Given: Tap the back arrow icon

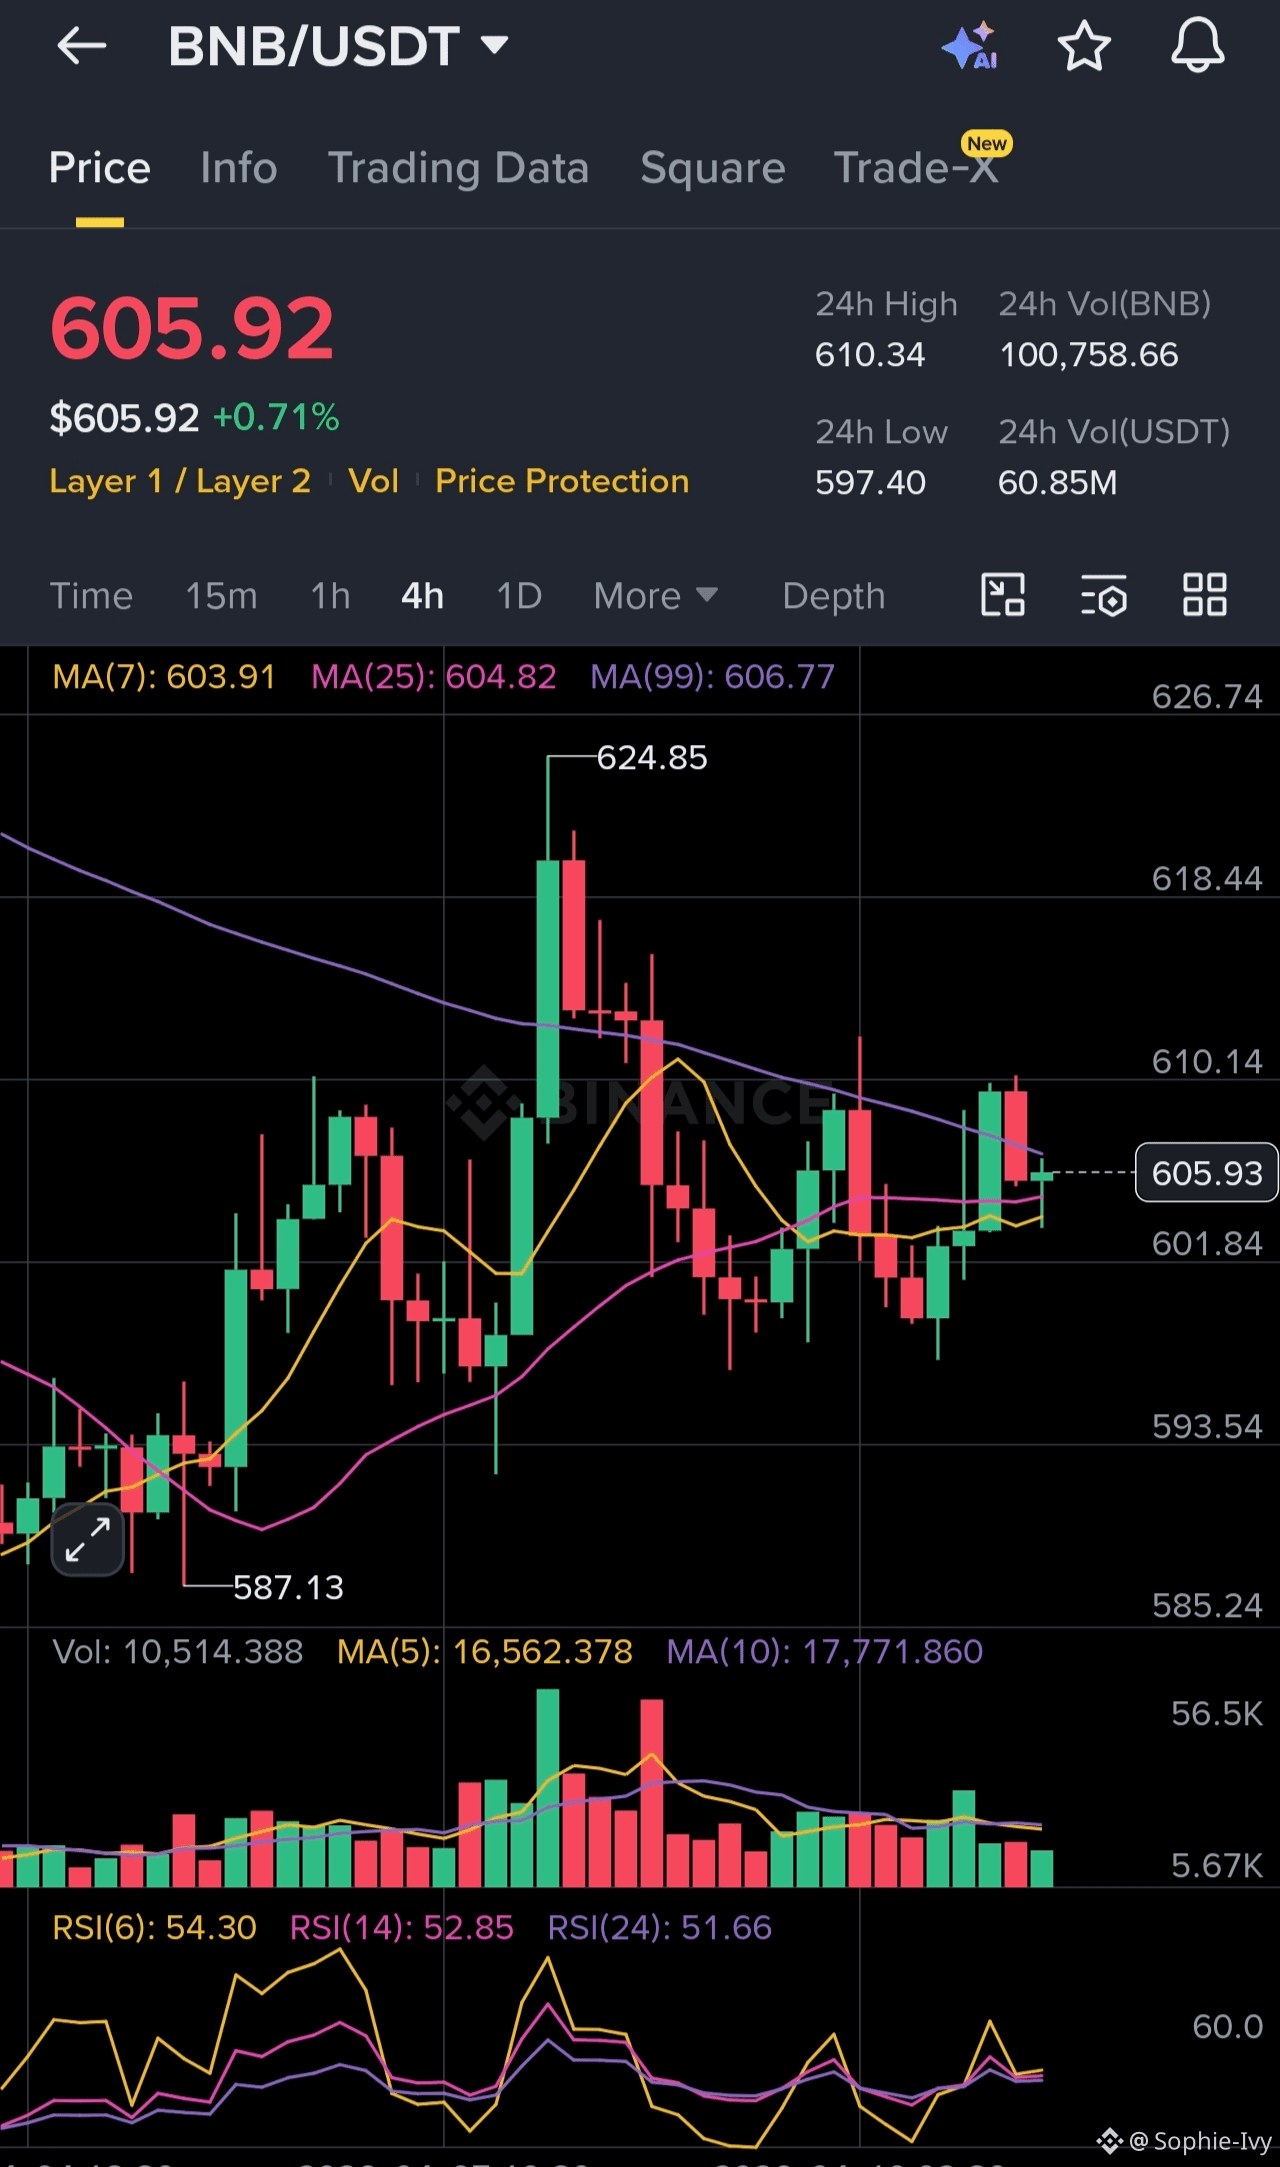Looking at the screenshot, I should coord(81,46).
